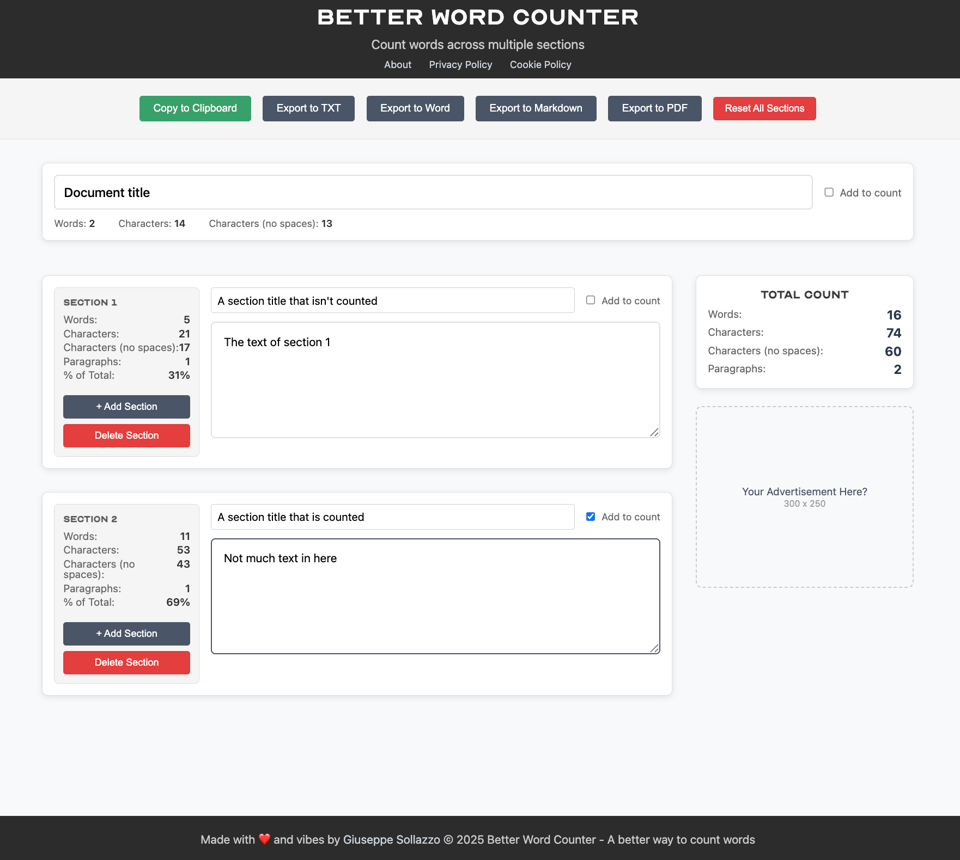Uncheck Add to count for Section 2 title
Image resolution: width=960 pixels, height=860 pixels.
tap(590, 517)
